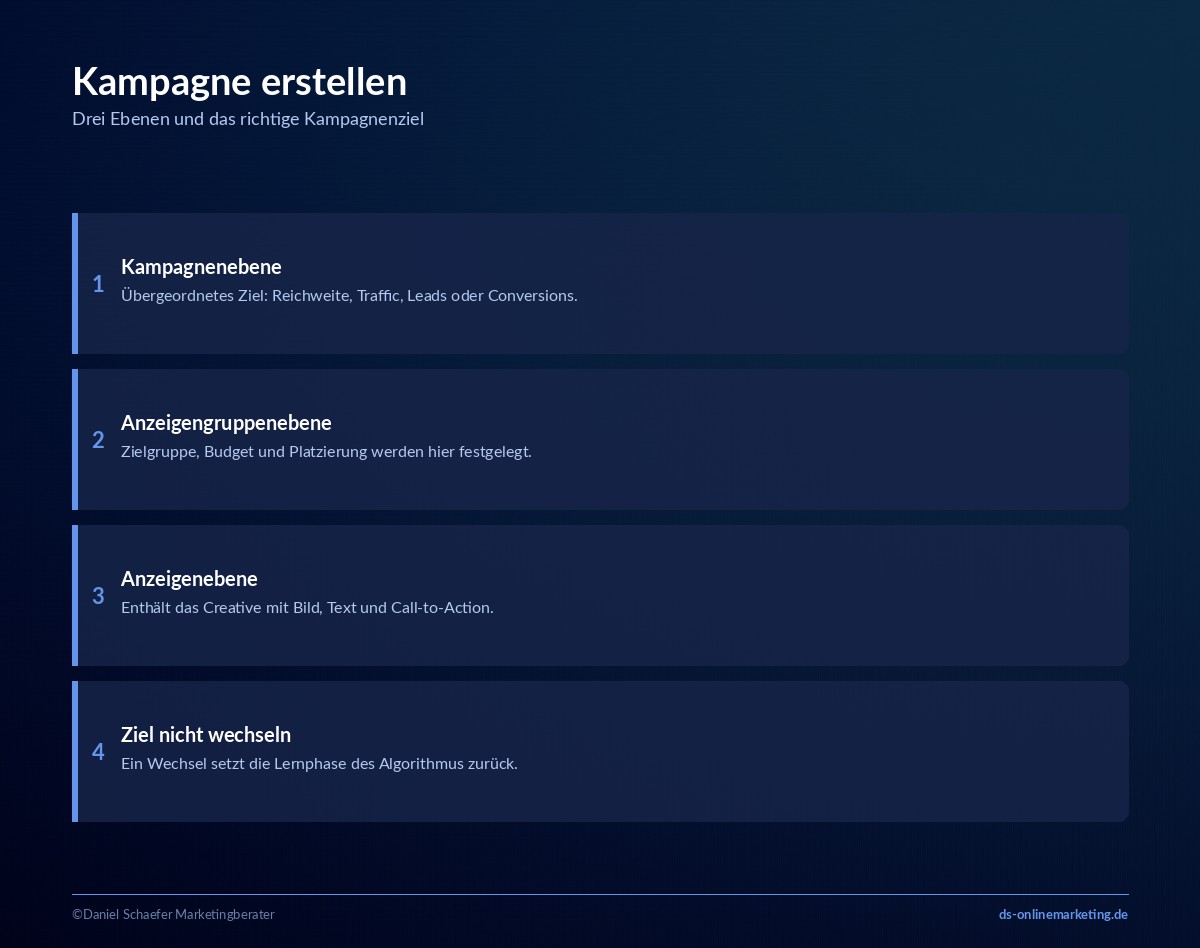Select the 'Ziel nicht wechseln' heading
Viewport: 1200px width, 948px height.
pyautogui.click(x=206, y=734)
